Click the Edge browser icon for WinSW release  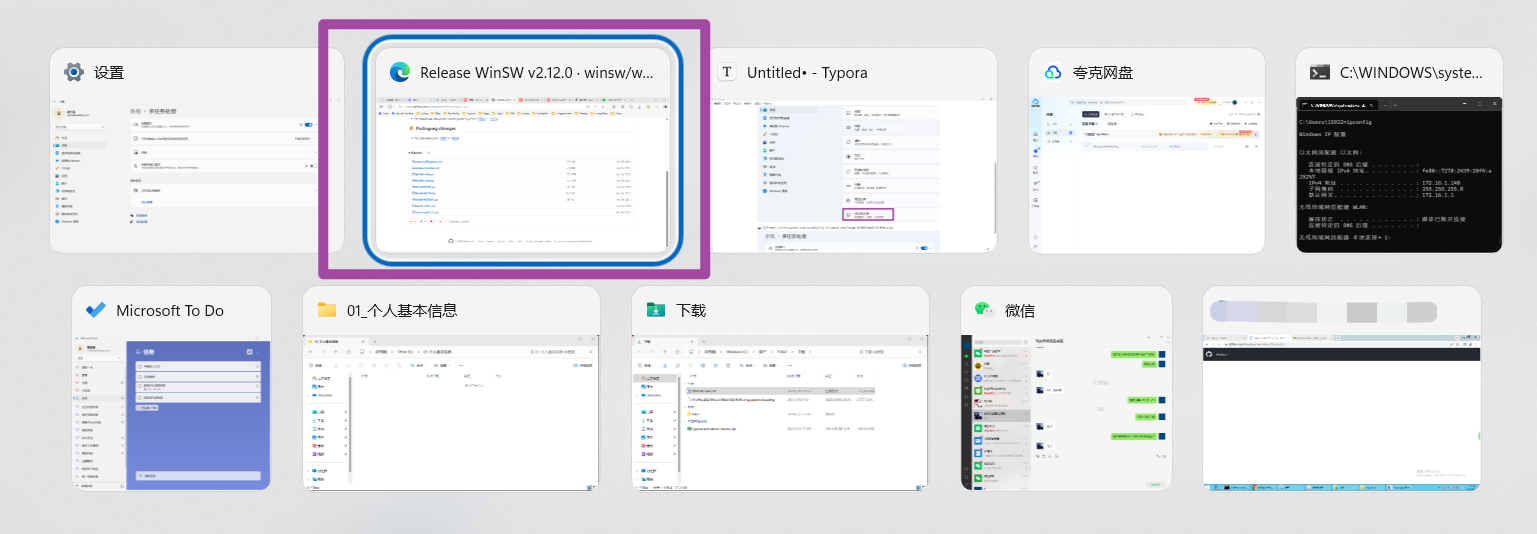coord(400,72)
